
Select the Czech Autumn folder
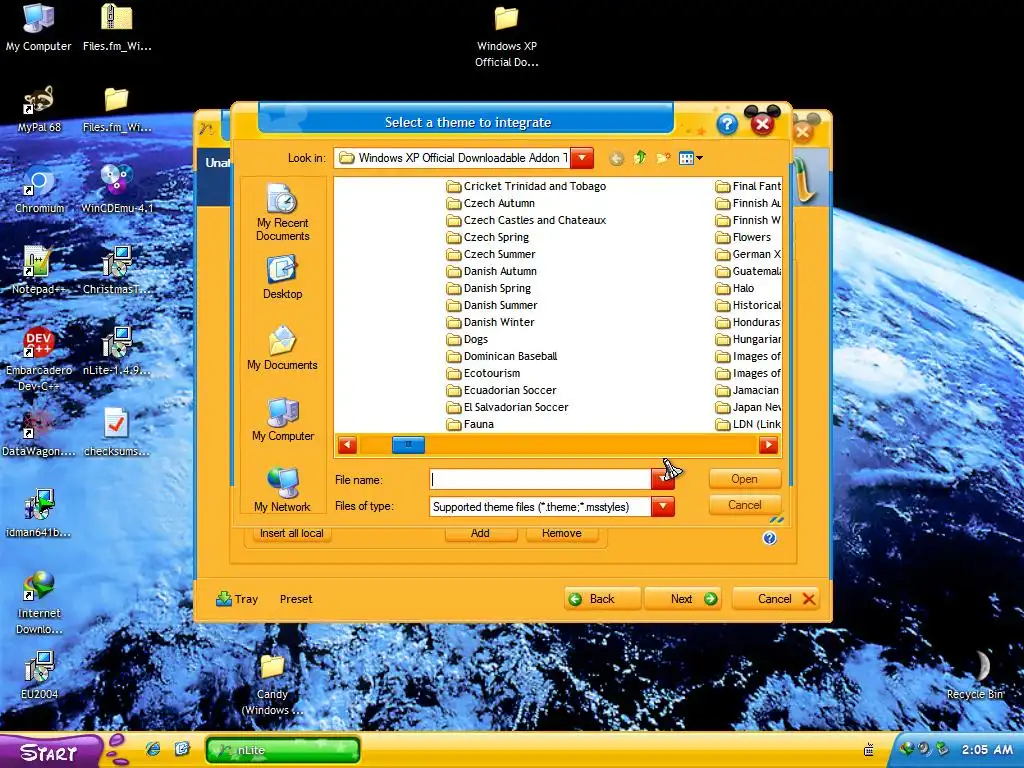[x=490, y=203]
